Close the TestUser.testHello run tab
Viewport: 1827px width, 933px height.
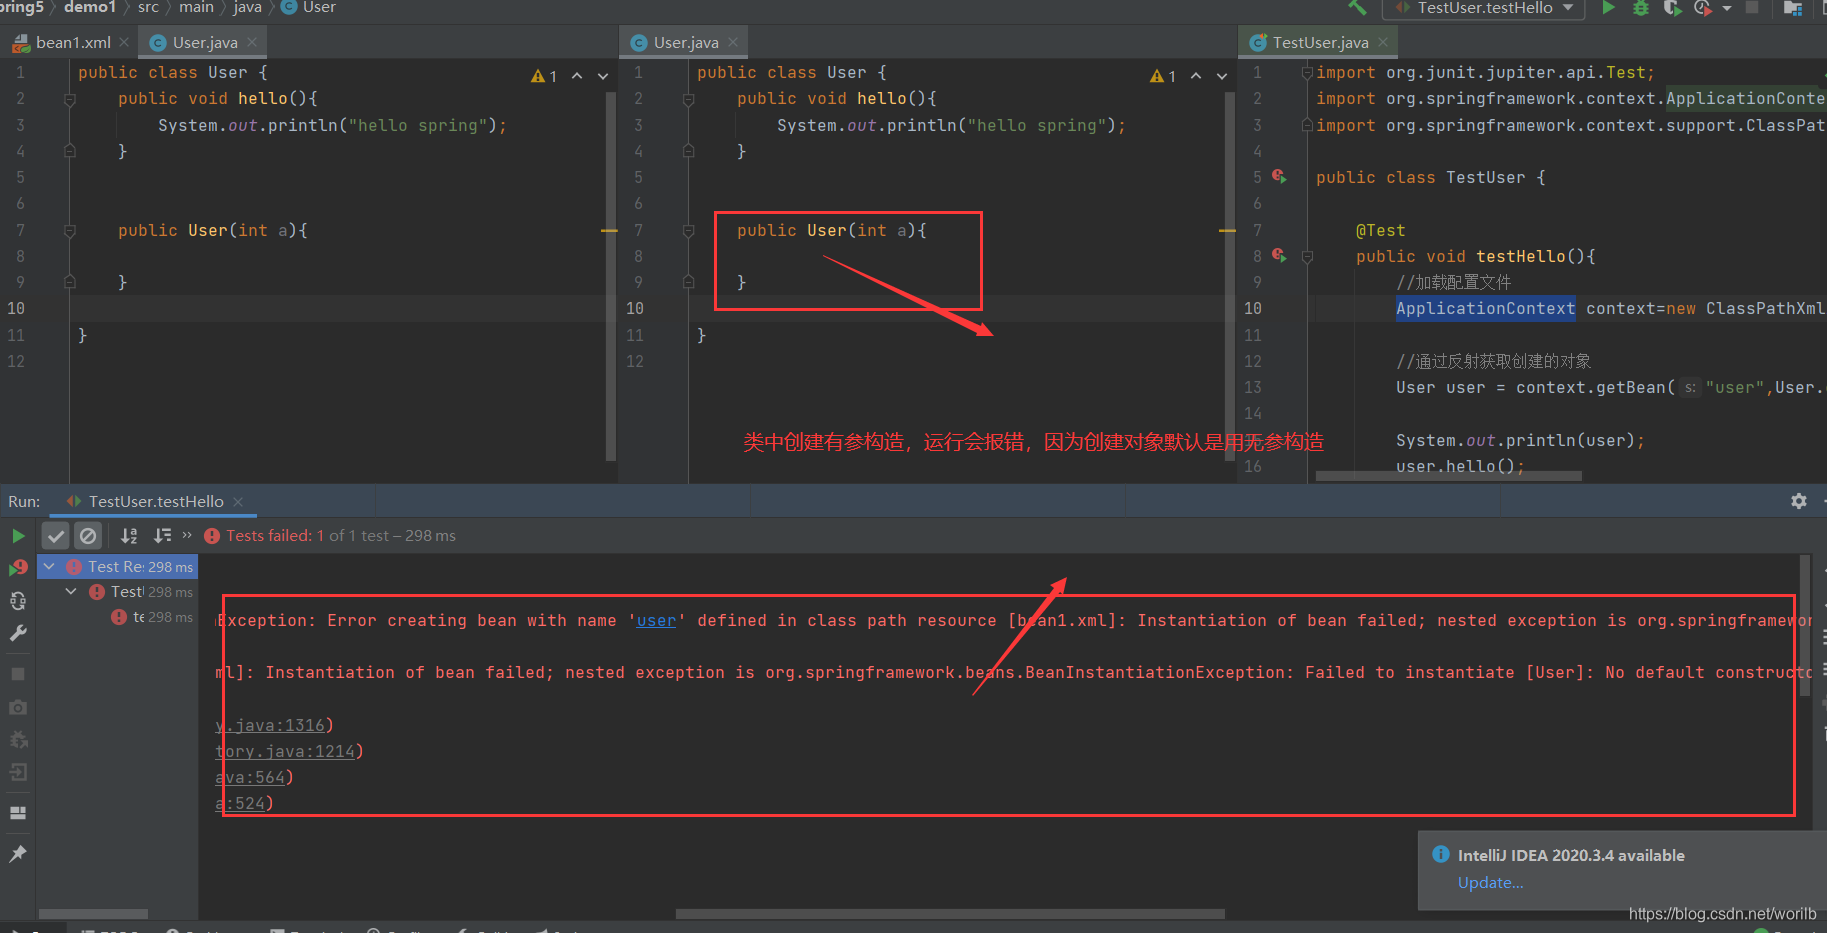238,501
